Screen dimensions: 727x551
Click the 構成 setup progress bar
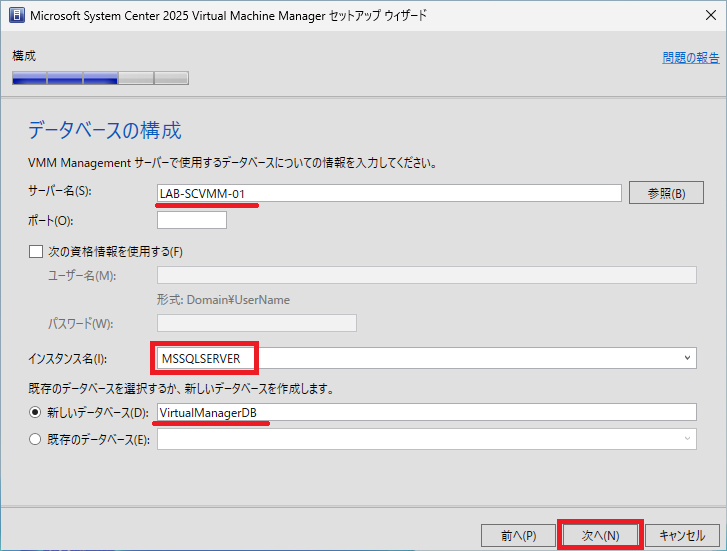(100, 78)
